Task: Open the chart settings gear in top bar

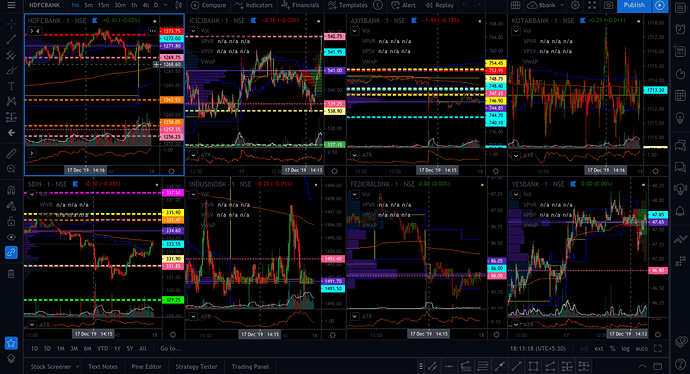Action: click(x=575, y=5)
